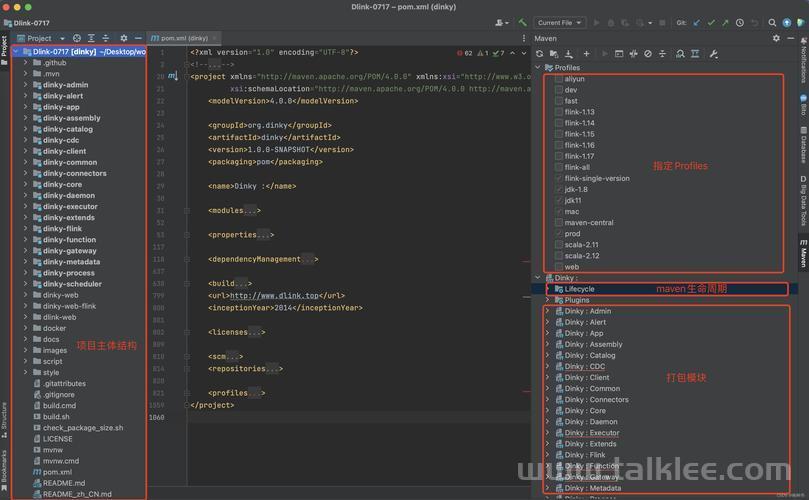Click the 62 errors inspection indicator
This screenshot has width=809, height=500.
(x=464, y=53)
